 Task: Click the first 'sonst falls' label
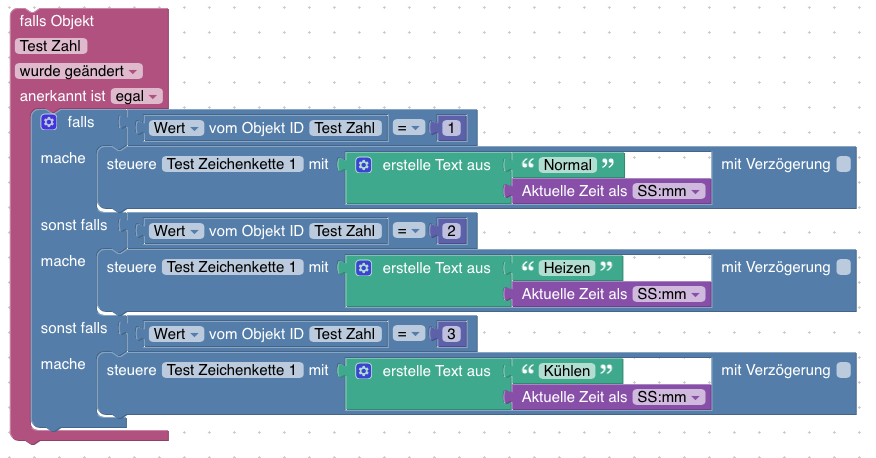pyautogui.click(x=74, y=225)
